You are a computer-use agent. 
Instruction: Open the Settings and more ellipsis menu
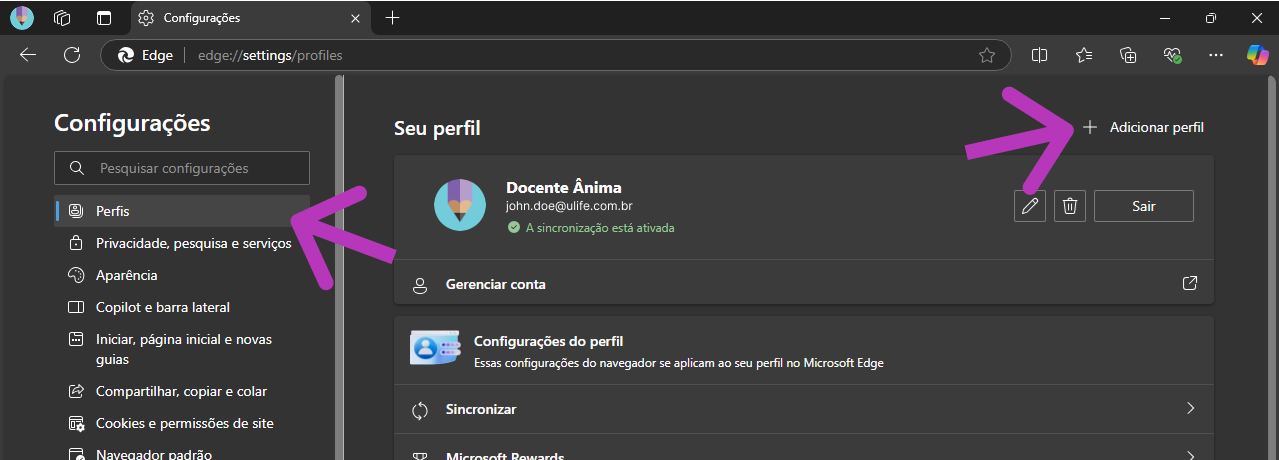click(1216, 55)
